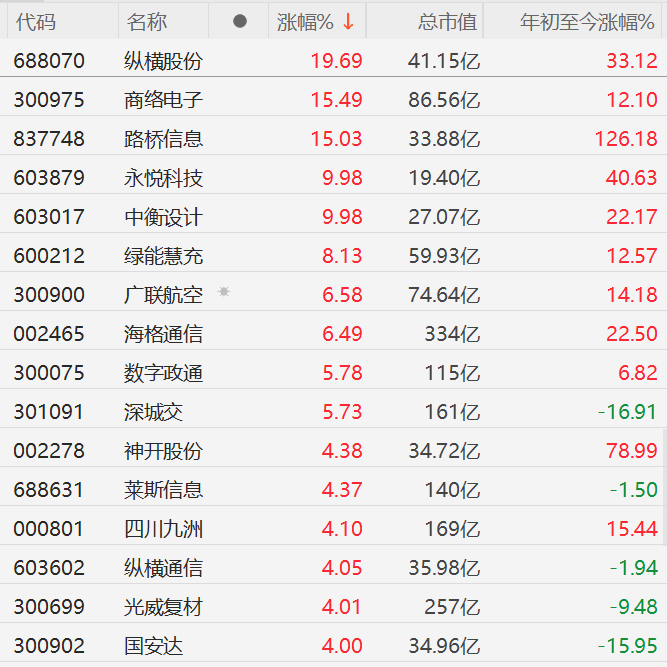The image size is (667, 667).
Task: Select stock code 603879
Action: click(x=49, y=178)
